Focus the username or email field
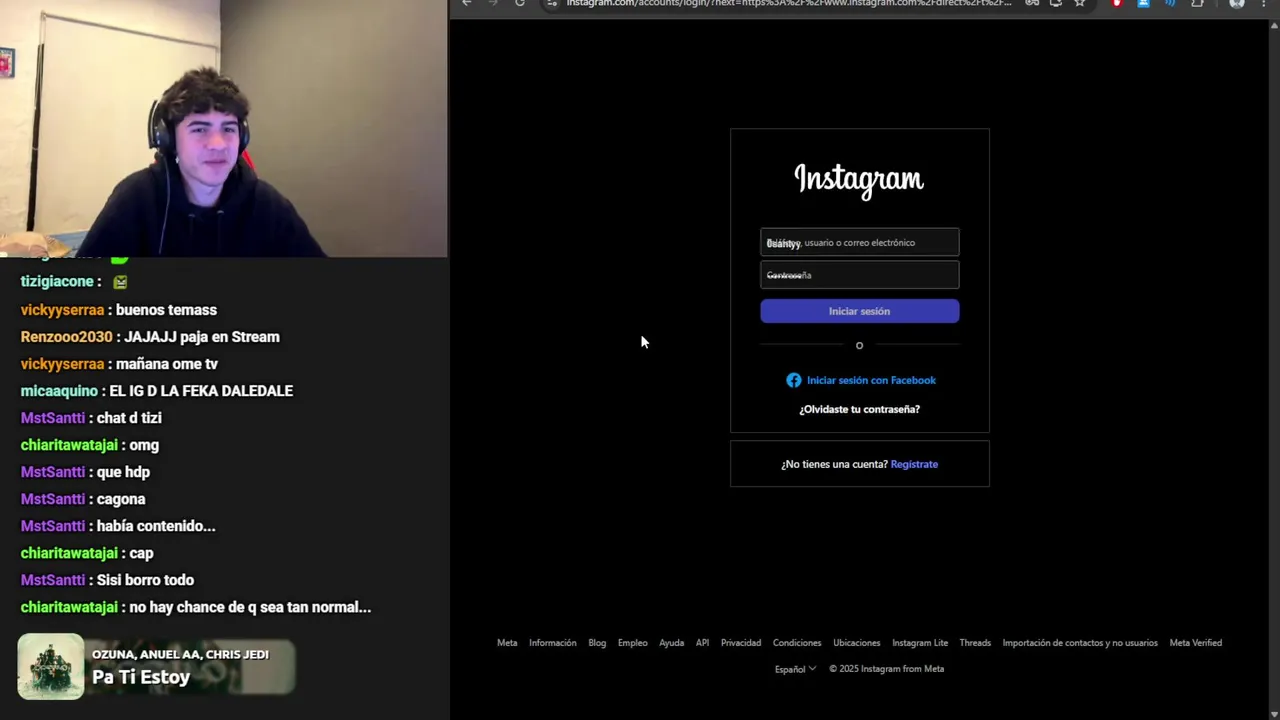Screen dimensions: 1280x720 click(859, 242)
